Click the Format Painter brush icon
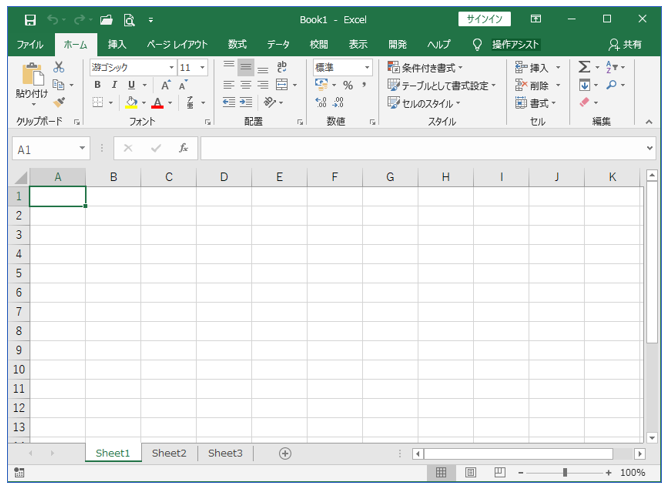The image size is (670, 490). tap(59, 102)
